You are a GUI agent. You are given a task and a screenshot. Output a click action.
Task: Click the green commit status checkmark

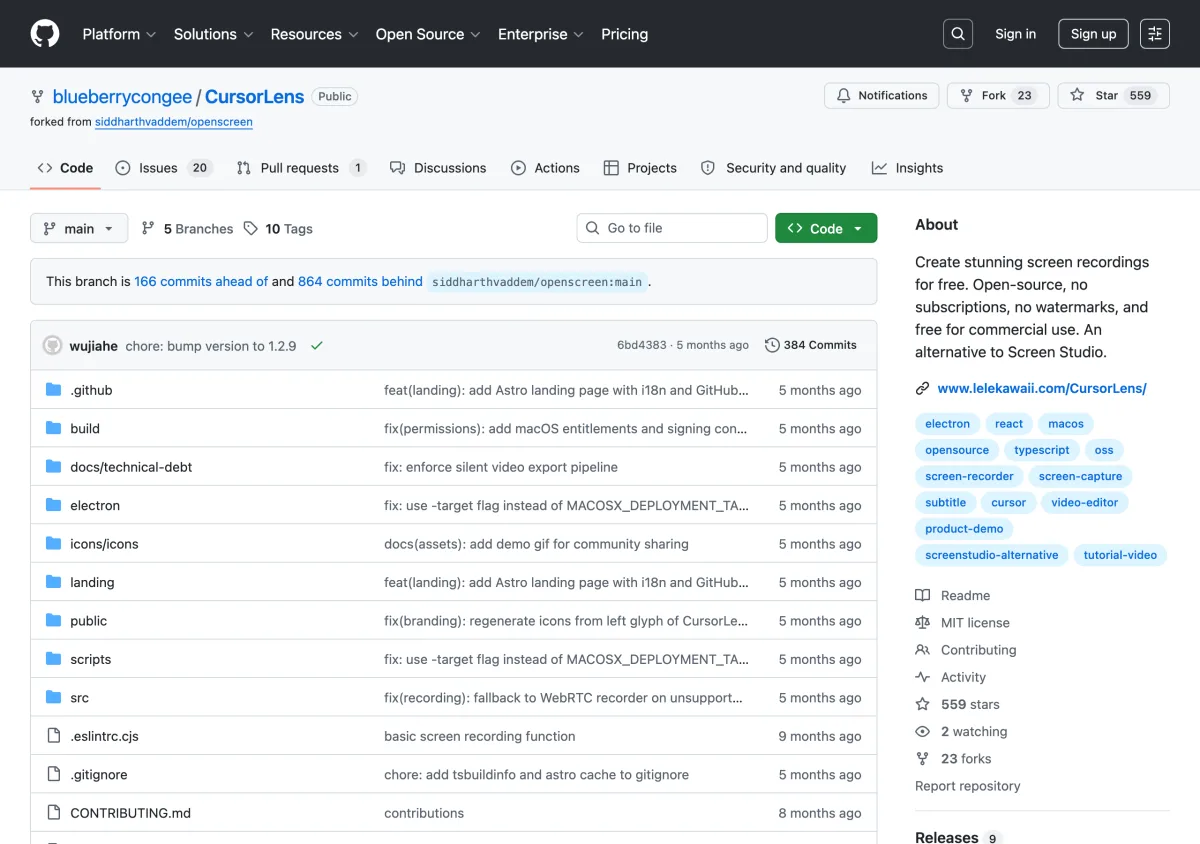click(317, 345)
